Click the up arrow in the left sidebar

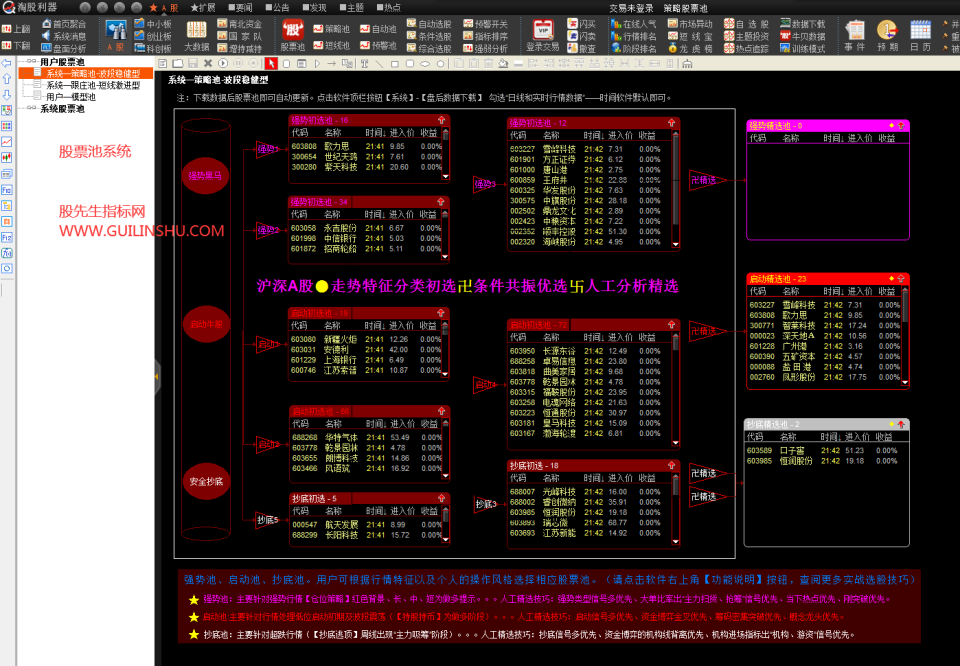click(7, 79)
